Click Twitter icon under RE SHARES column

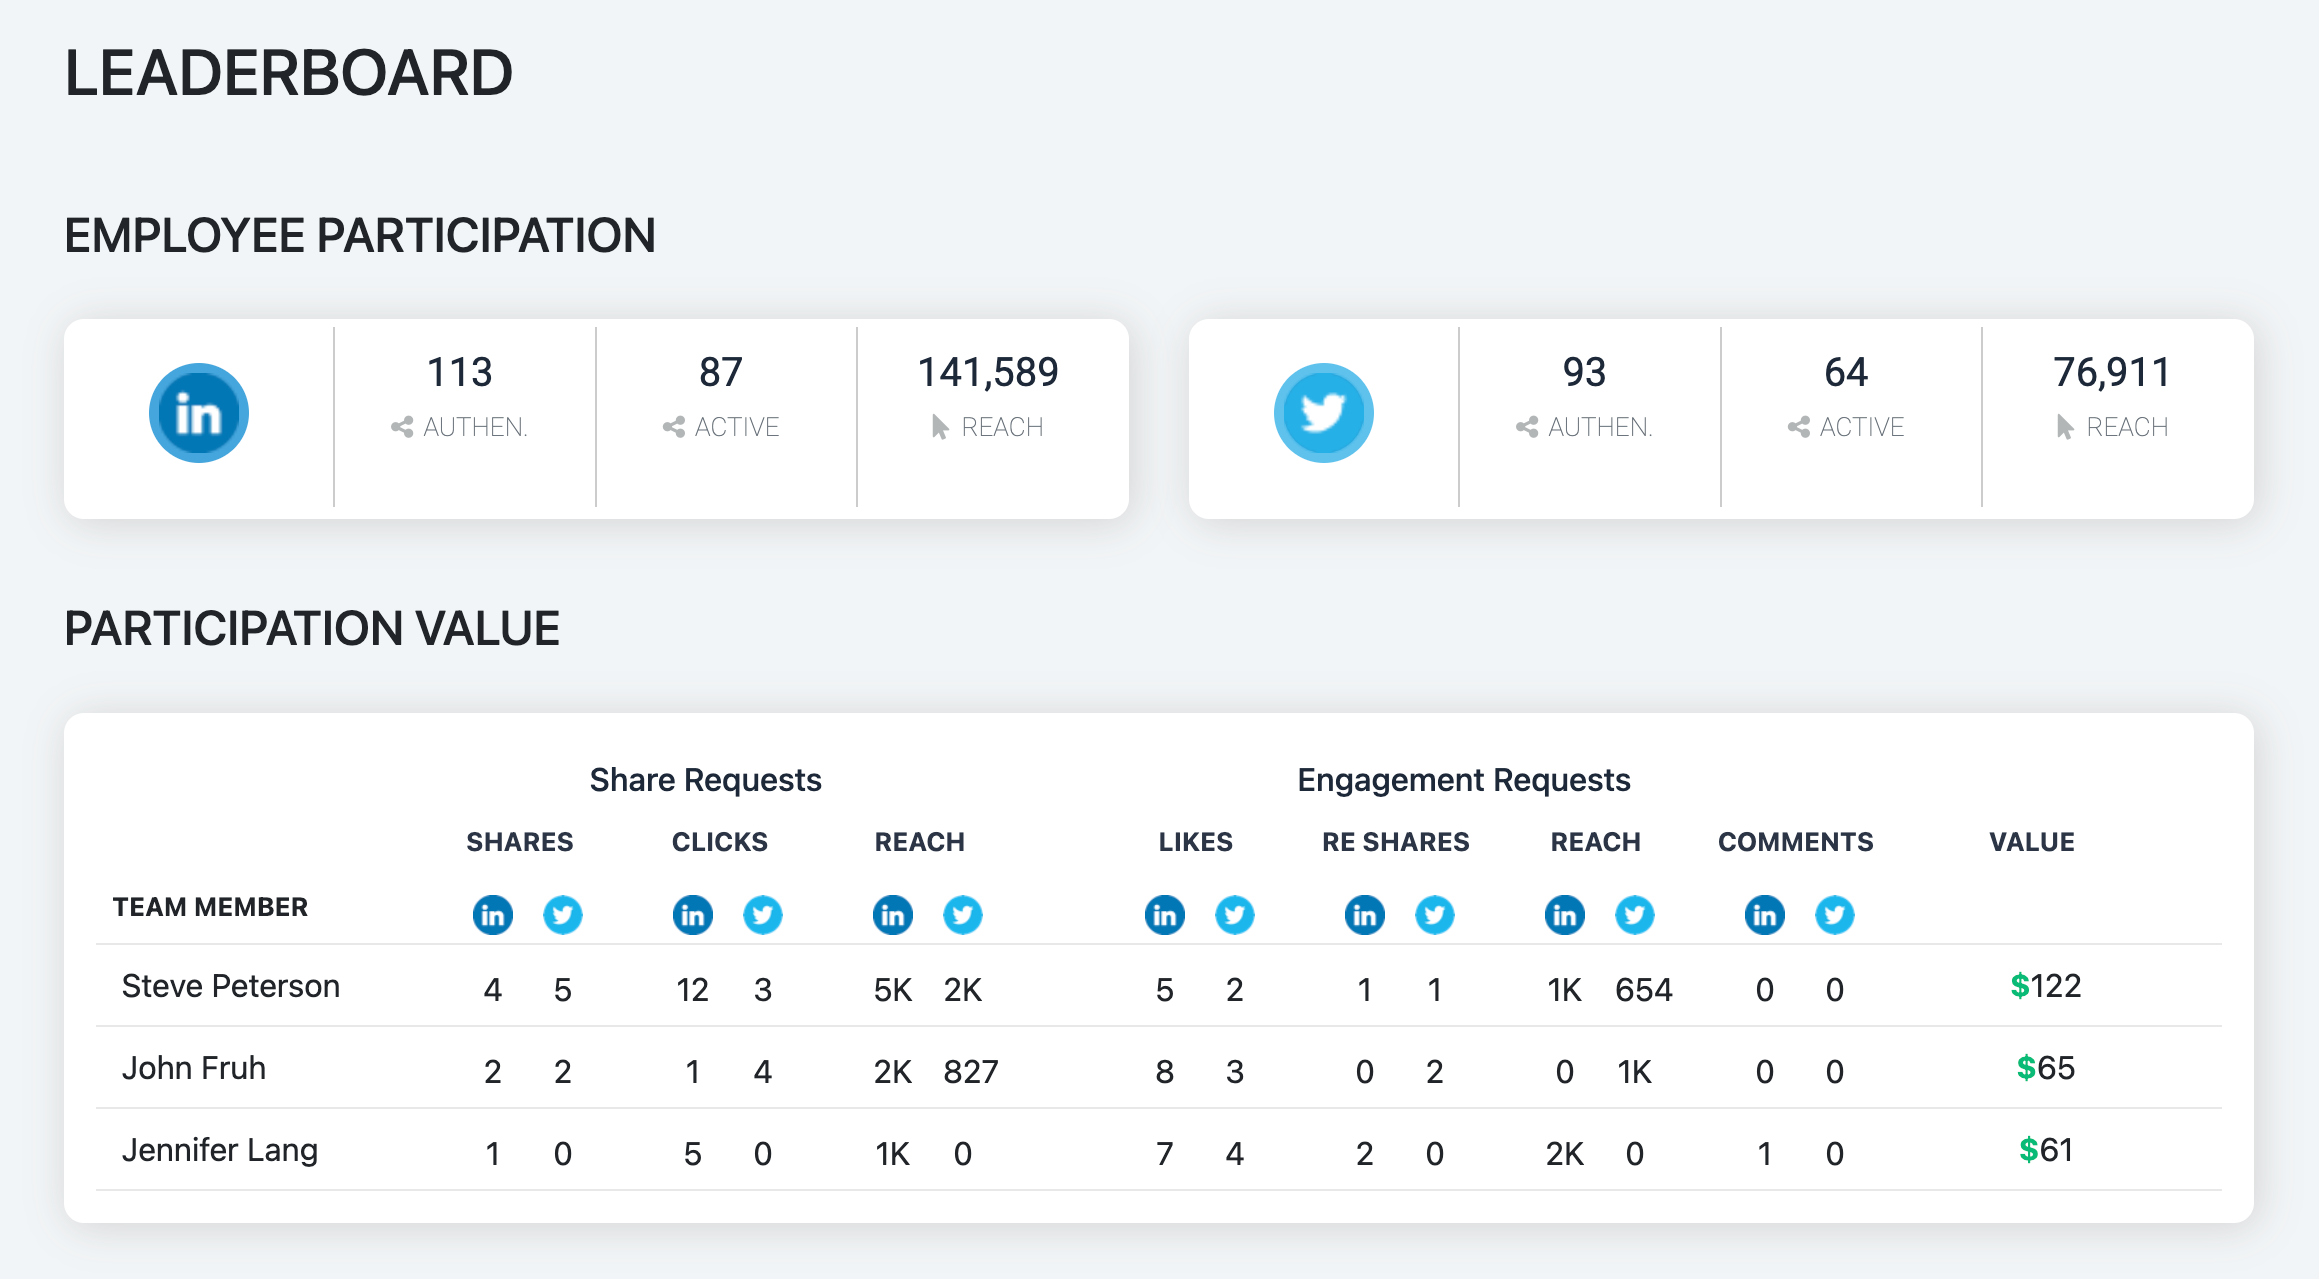pyautogui.click(x=1434, y=915)
